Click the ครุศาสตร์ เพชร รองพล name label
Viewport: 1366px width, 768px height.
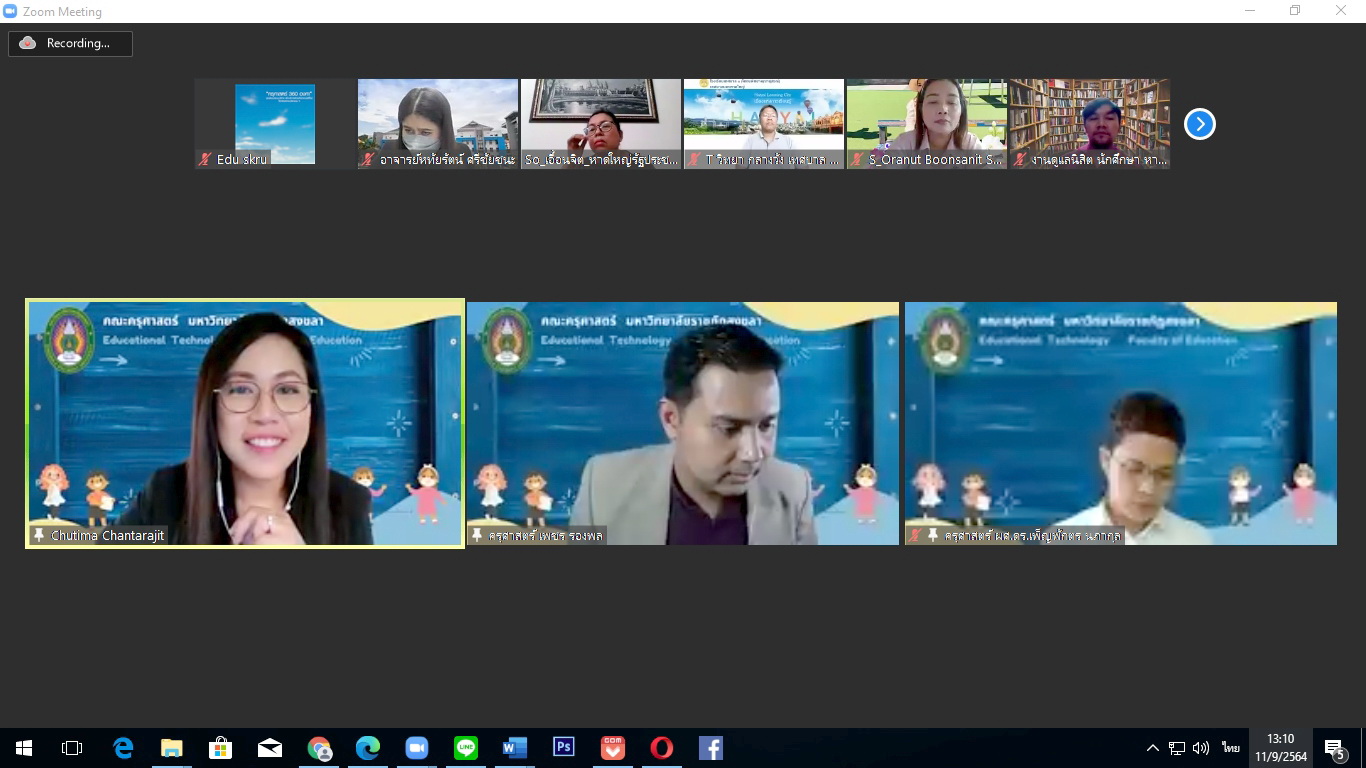pyautogui.click(x=546, y=535)
